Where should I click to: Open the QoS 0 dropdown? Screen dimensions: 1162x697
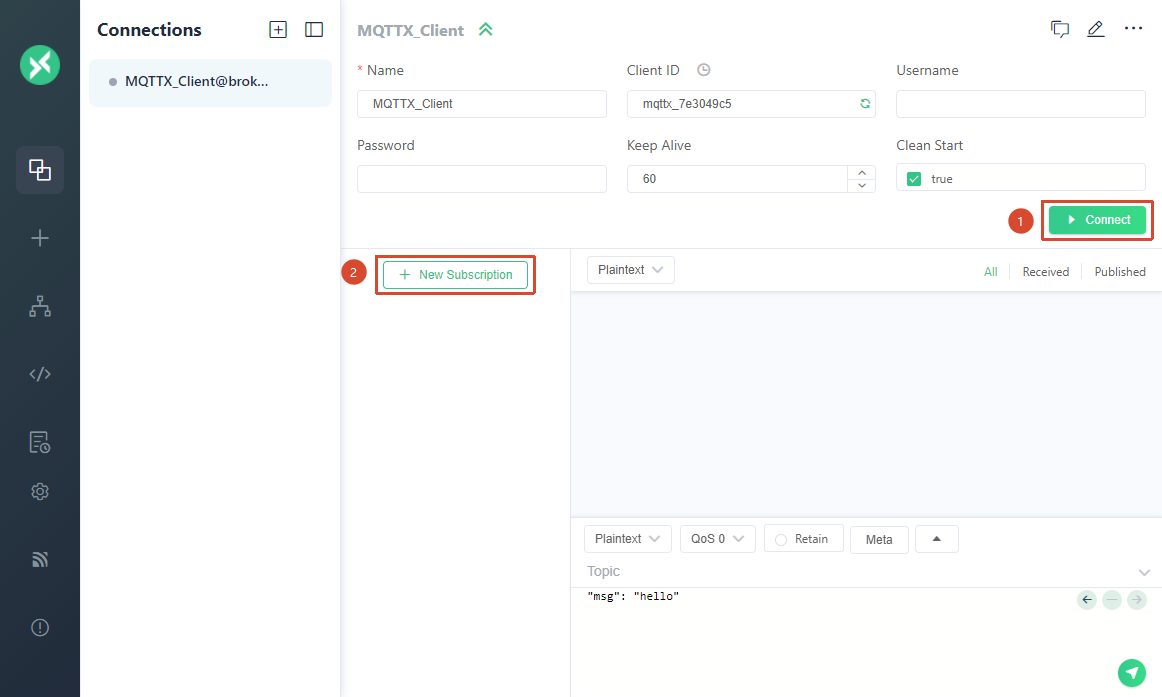pyautogui.click(x=717, y=538)
